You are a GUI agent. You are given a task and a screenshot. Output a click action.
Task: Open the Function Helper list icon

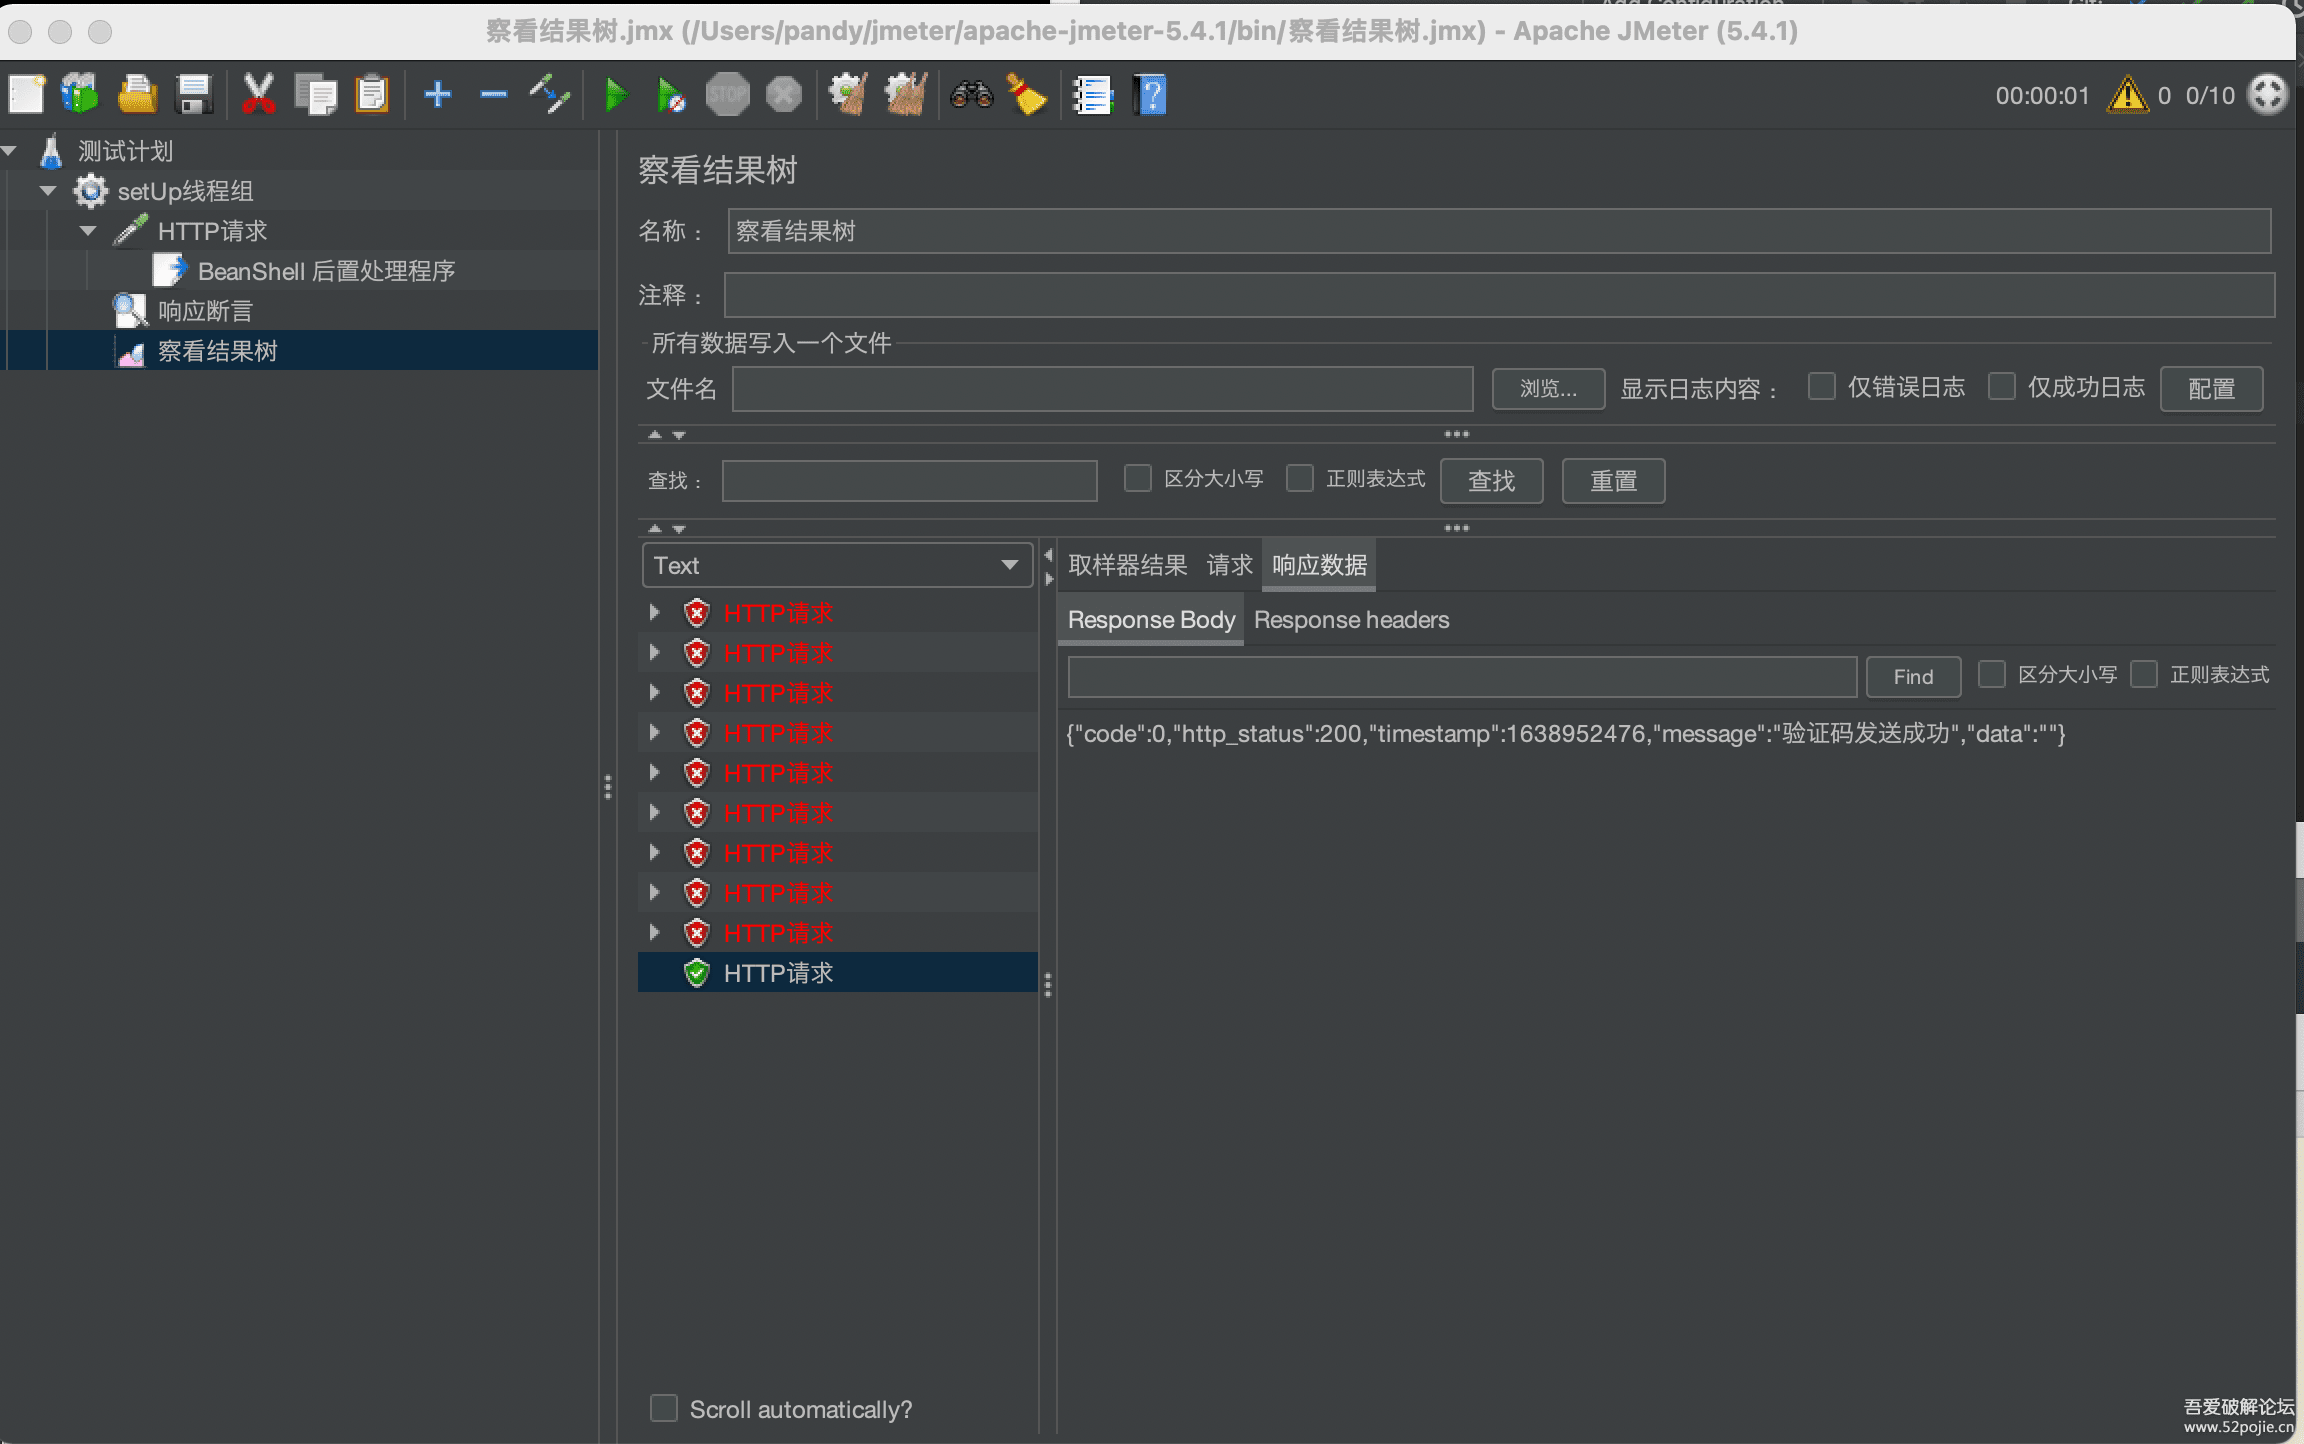point(1092,96)
